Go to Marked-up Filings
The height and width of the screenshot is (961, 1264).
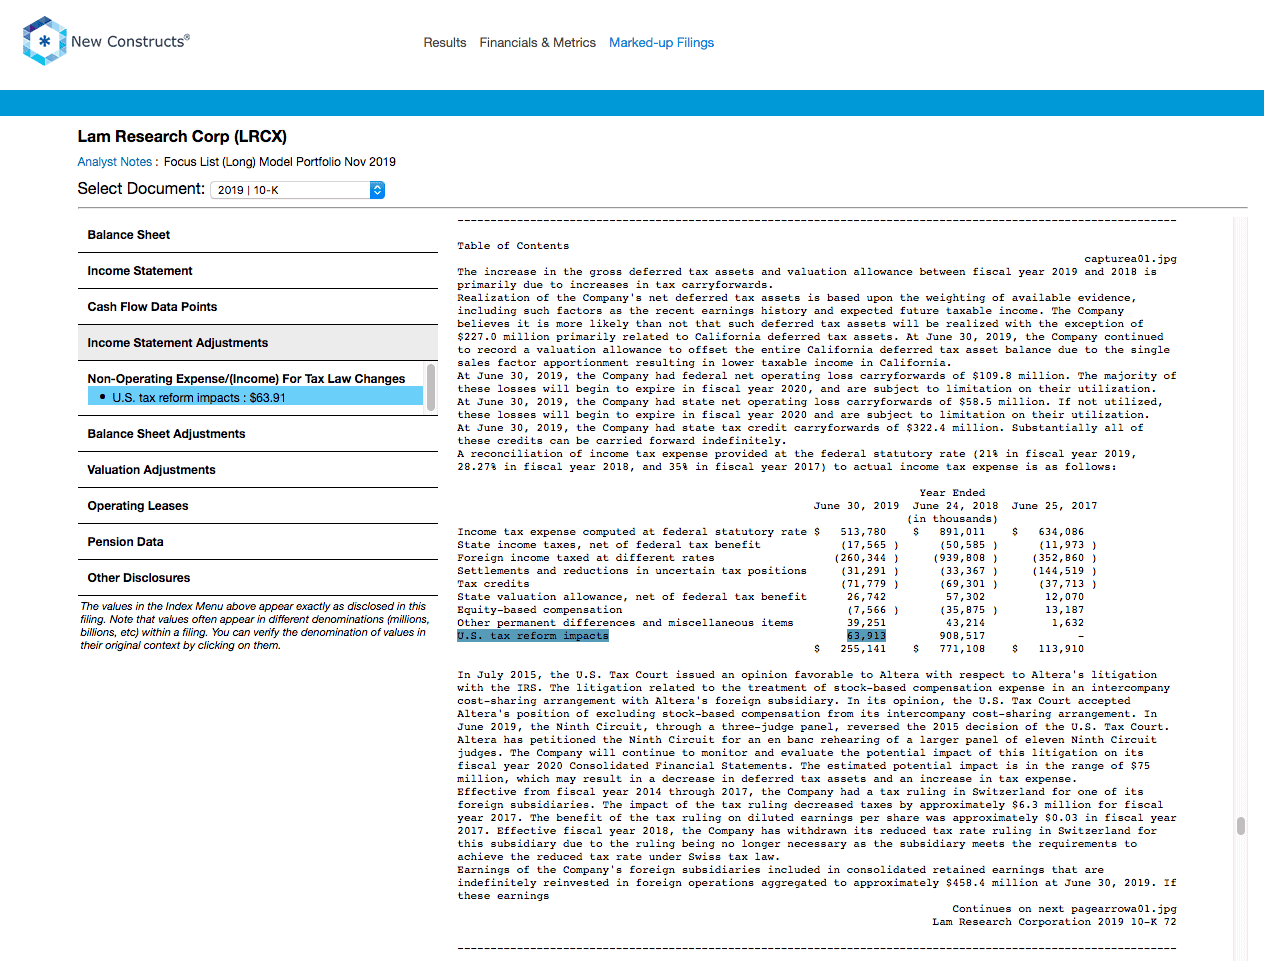click(661, 43)
